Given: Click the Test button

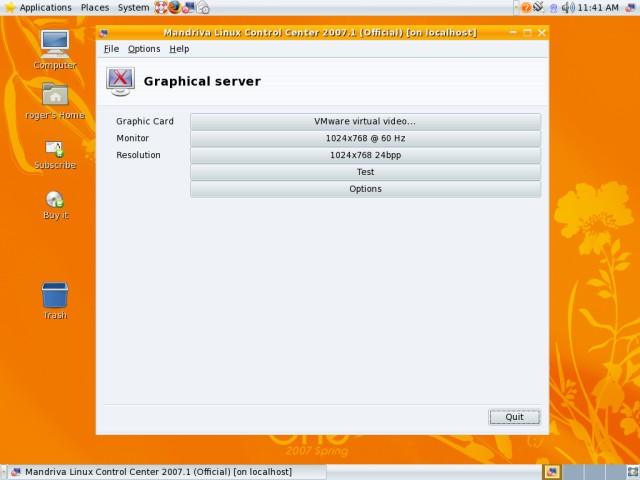Looking at the screenshot, I should [365, 172].
